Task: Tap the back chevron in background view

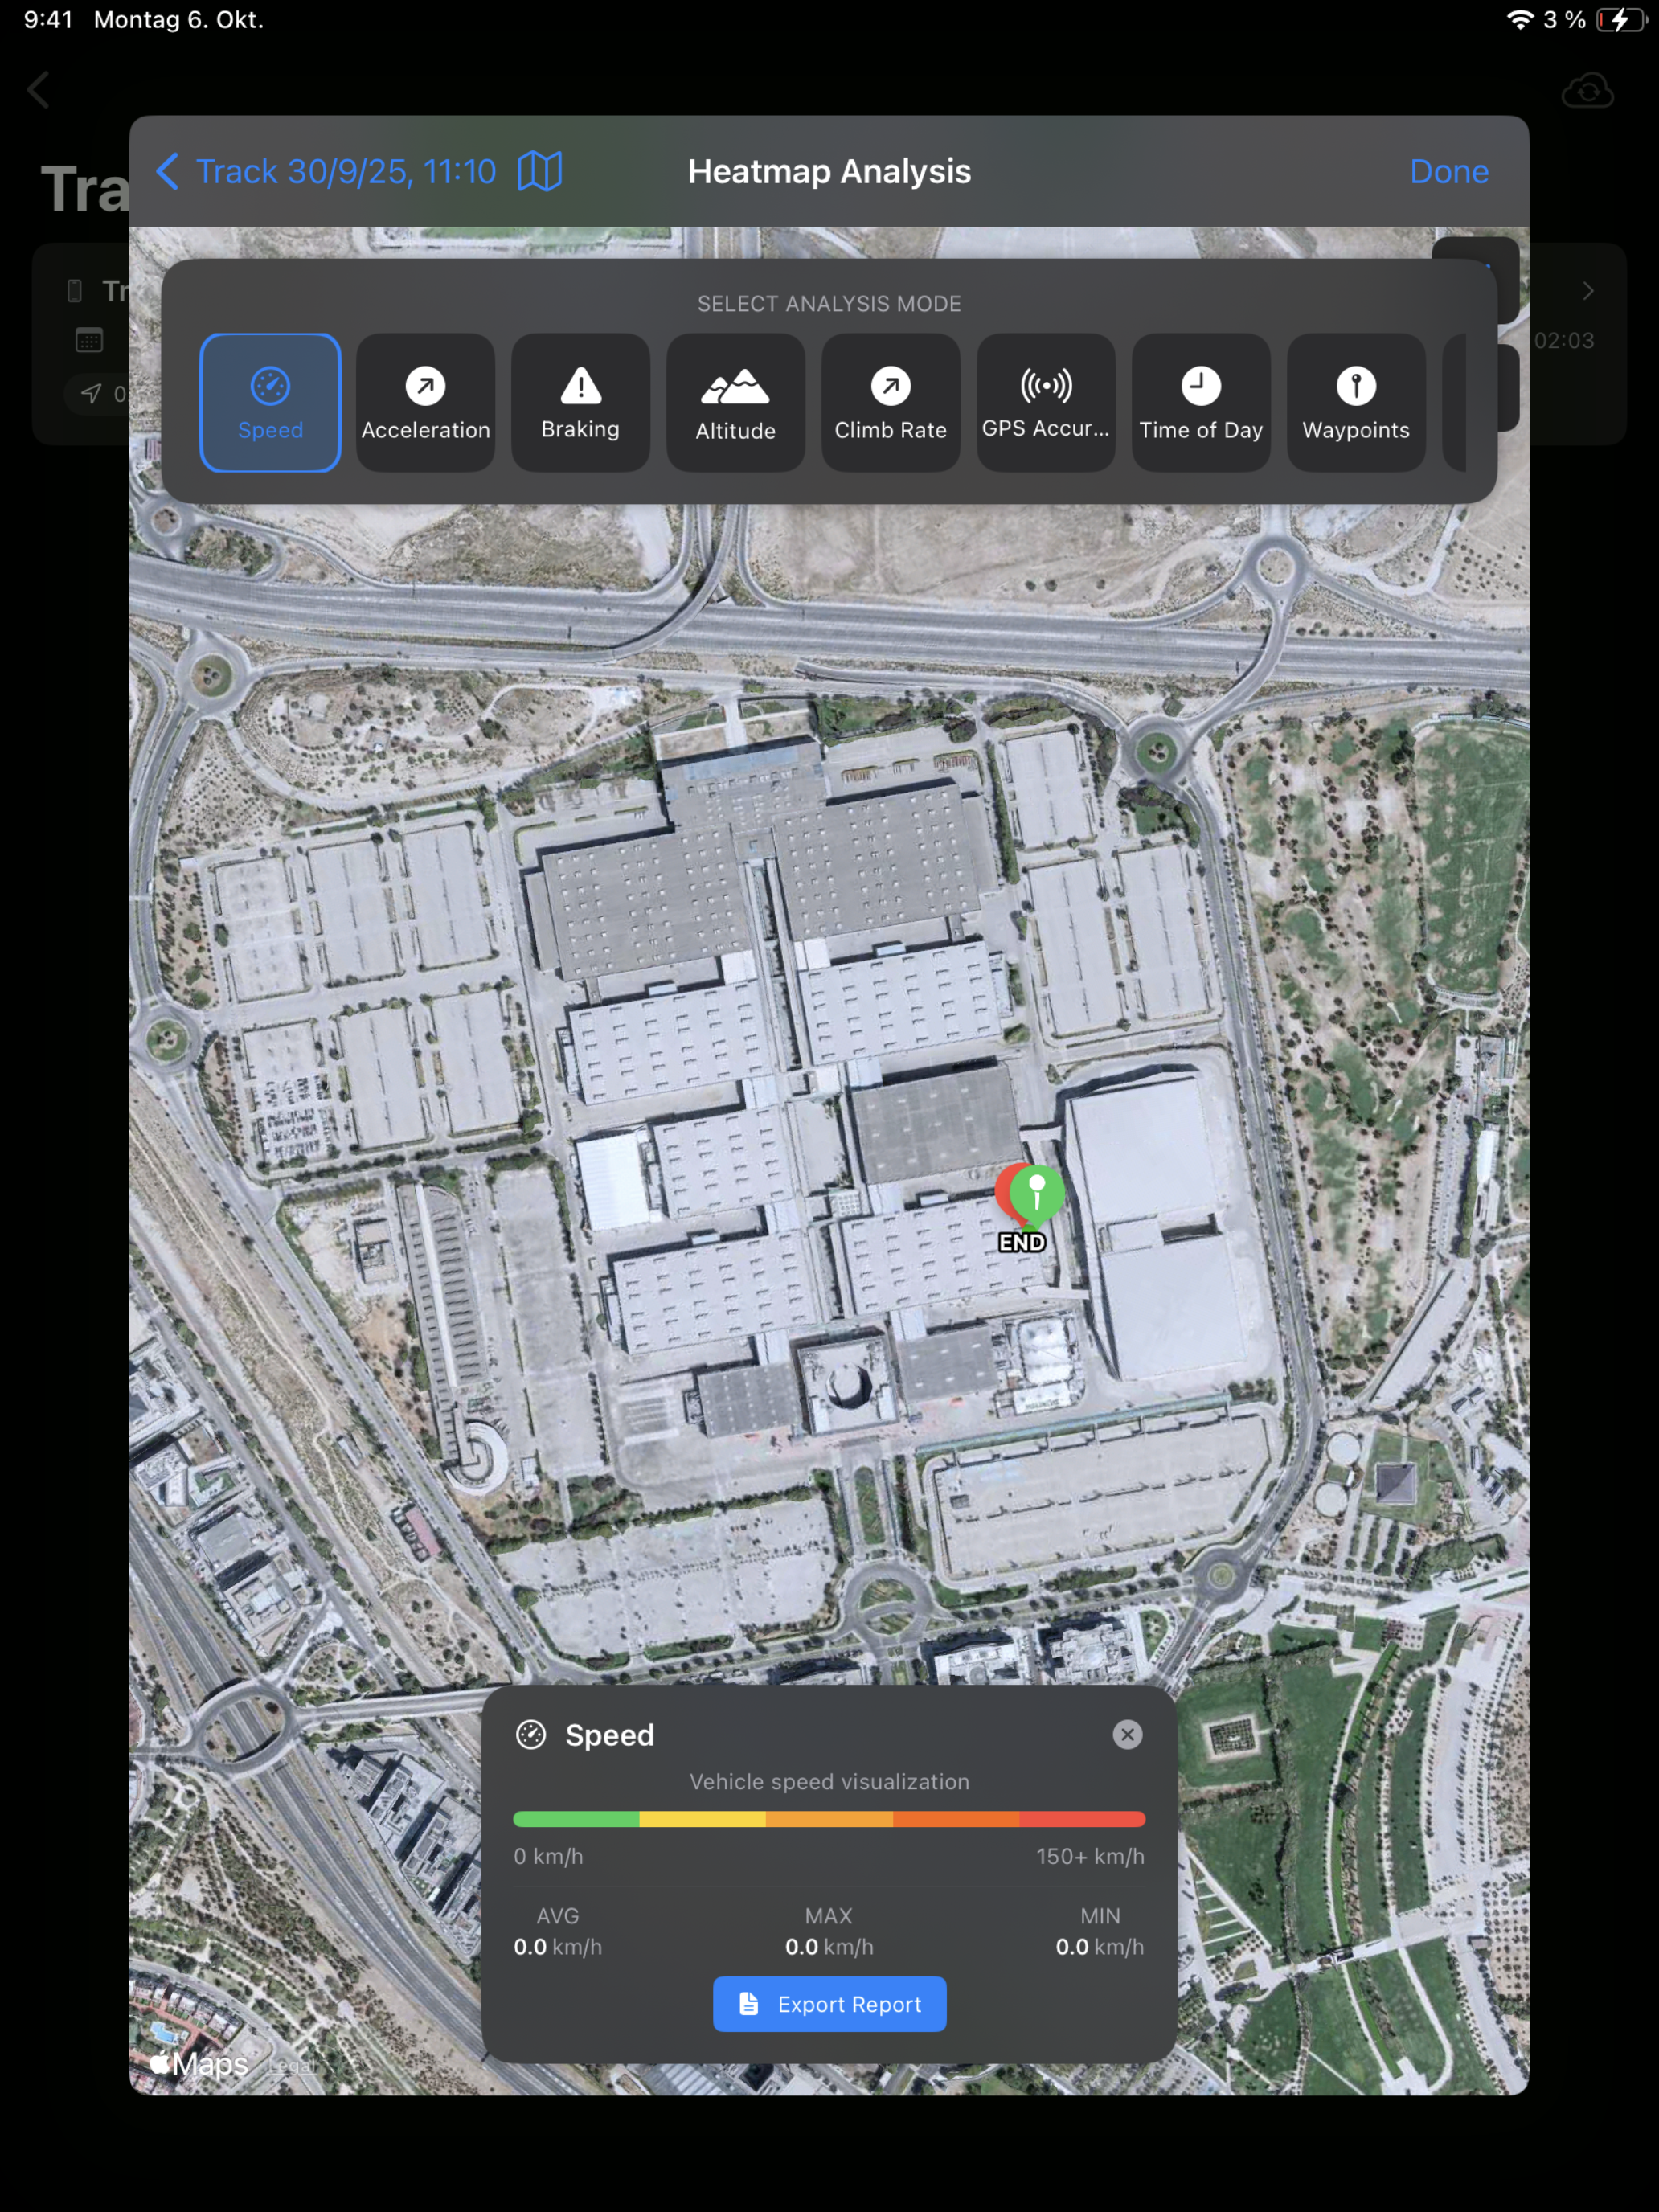Action: (39, 90)
